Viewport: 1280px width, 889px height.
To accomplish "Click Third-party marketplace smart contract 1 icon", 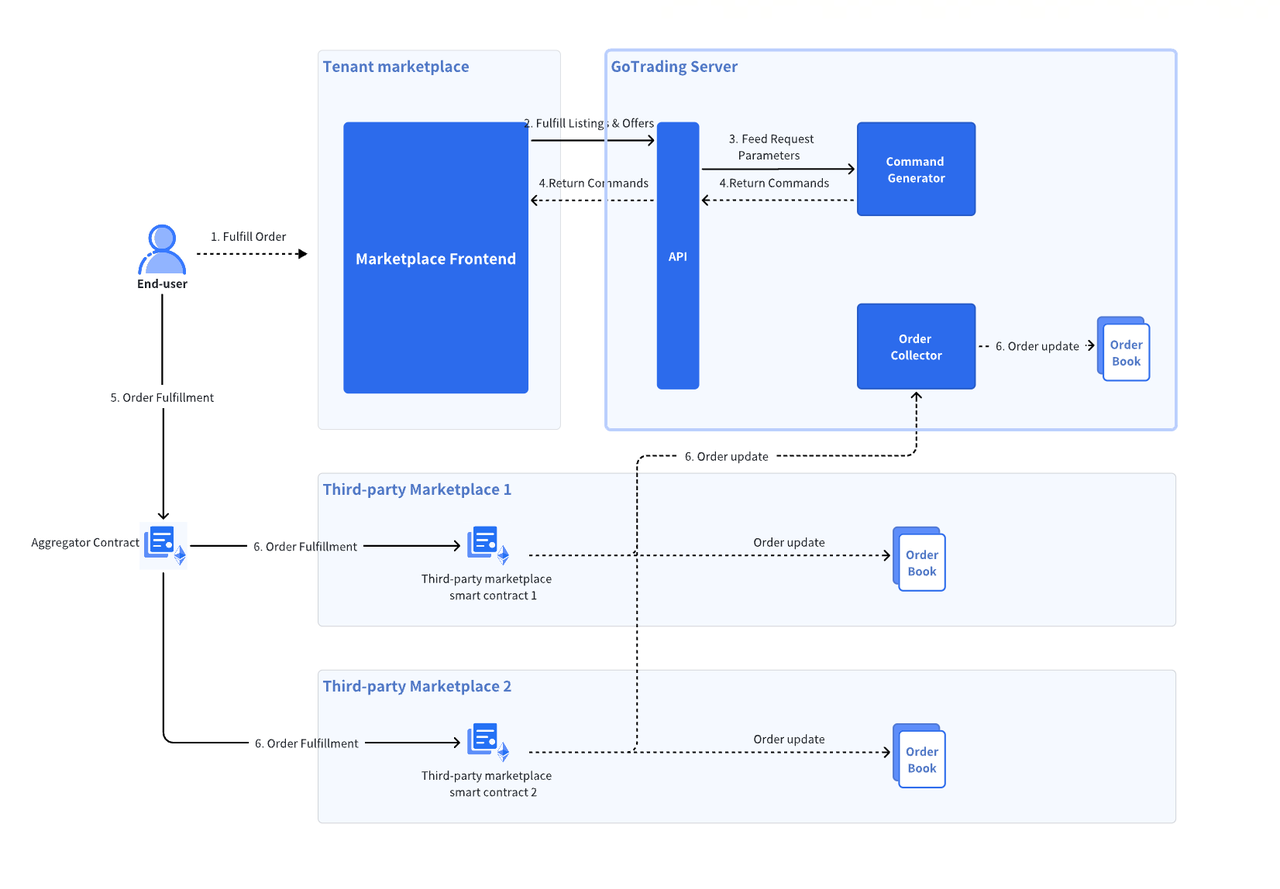I will (x=488, y=545).
